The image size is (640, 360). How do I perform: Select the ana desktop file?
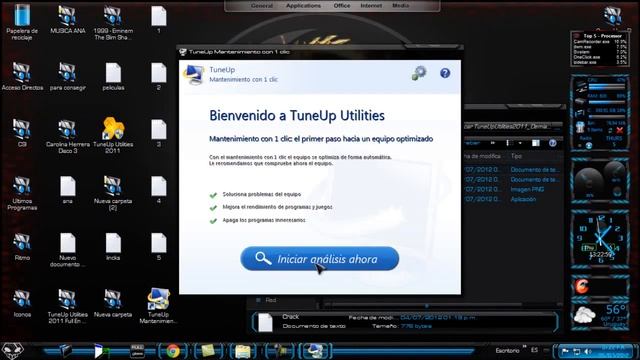point(67,189)
